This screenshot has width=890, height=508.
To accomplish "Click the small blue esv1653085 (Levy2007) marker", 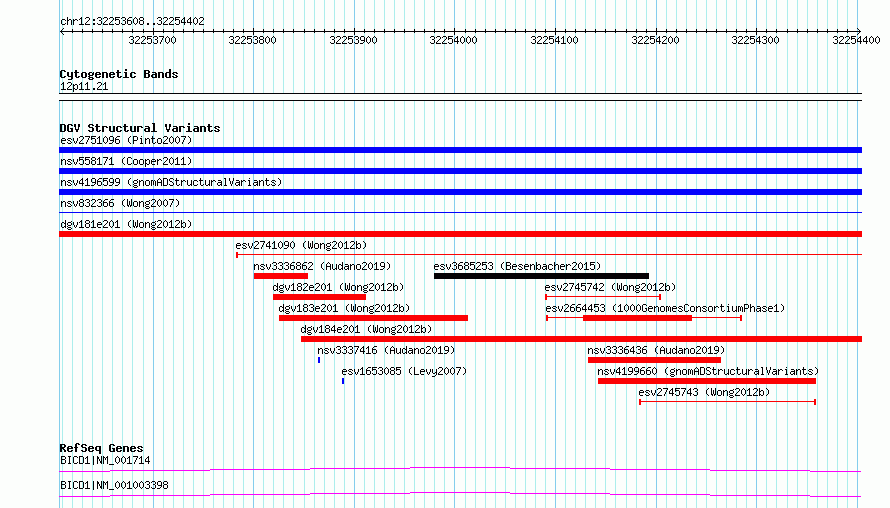I will [x=343, y=381].
